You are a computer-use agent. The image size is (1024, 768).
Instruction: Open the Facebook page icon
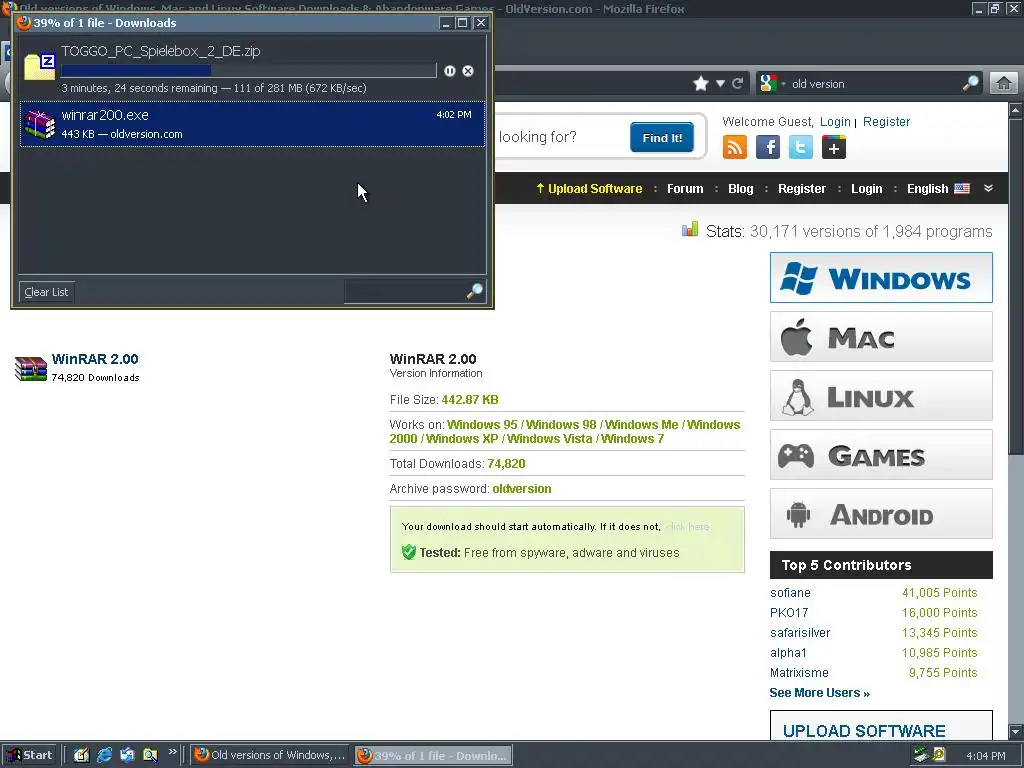point(768,147)
